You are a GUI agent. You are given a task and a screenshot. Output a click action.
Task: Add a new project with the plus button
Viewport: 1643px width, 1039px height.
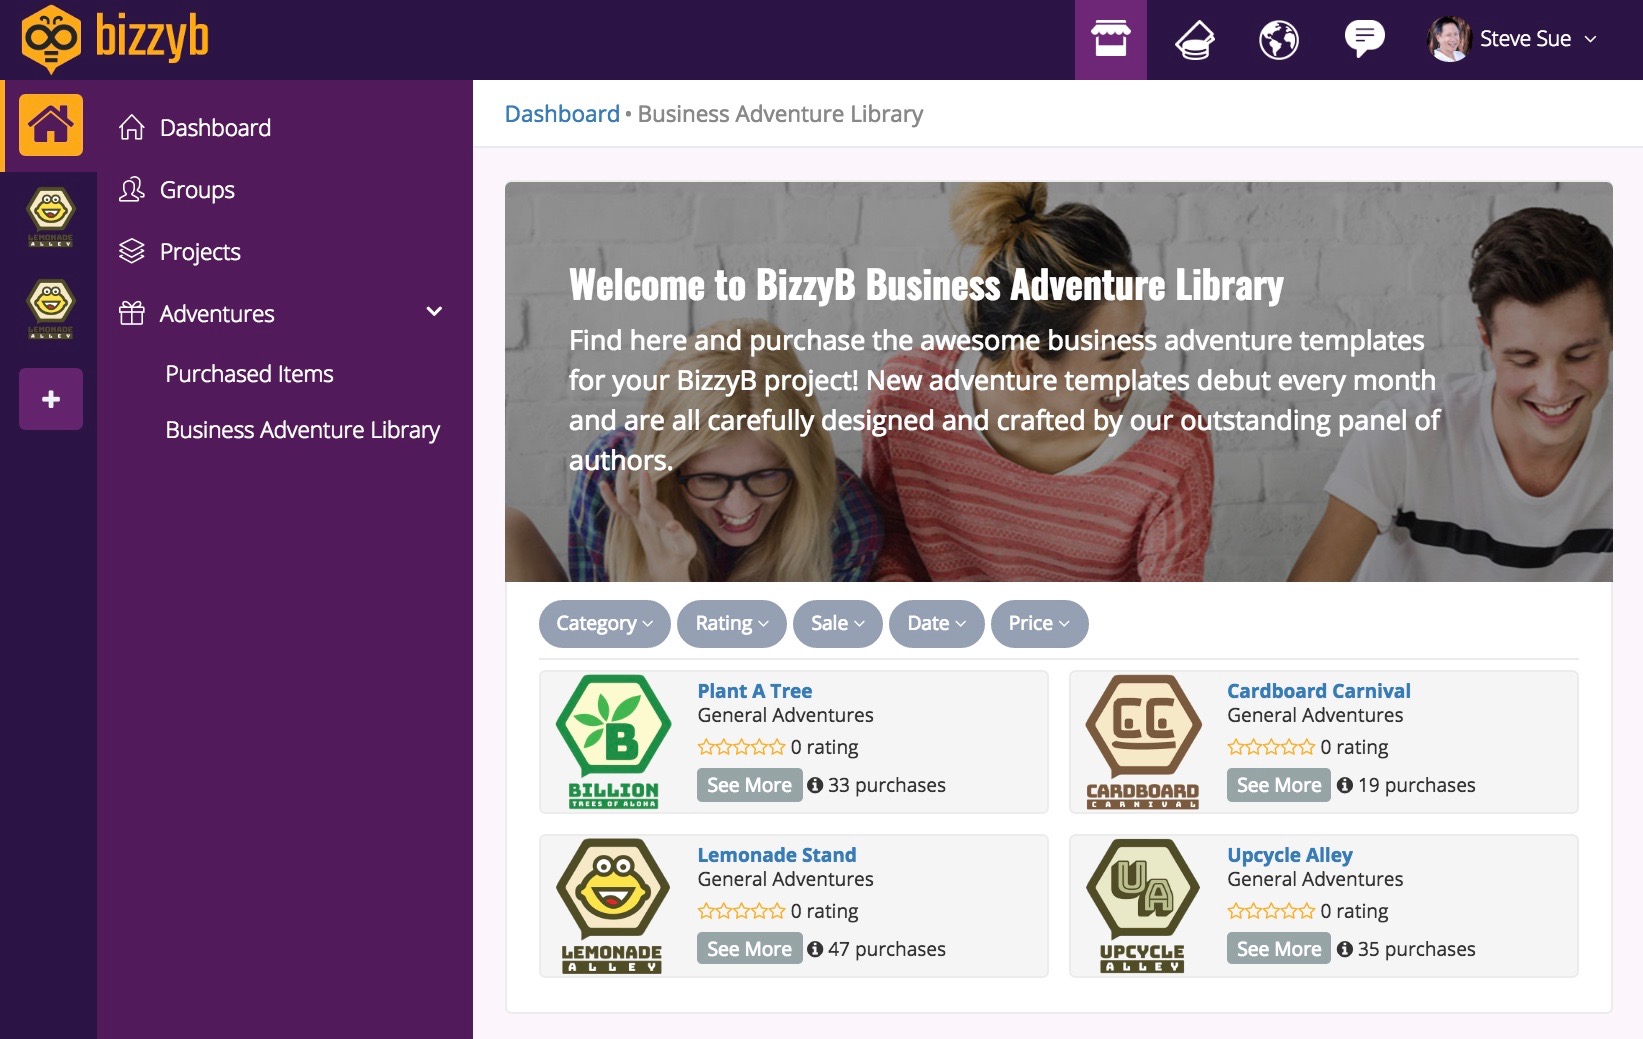51,399
